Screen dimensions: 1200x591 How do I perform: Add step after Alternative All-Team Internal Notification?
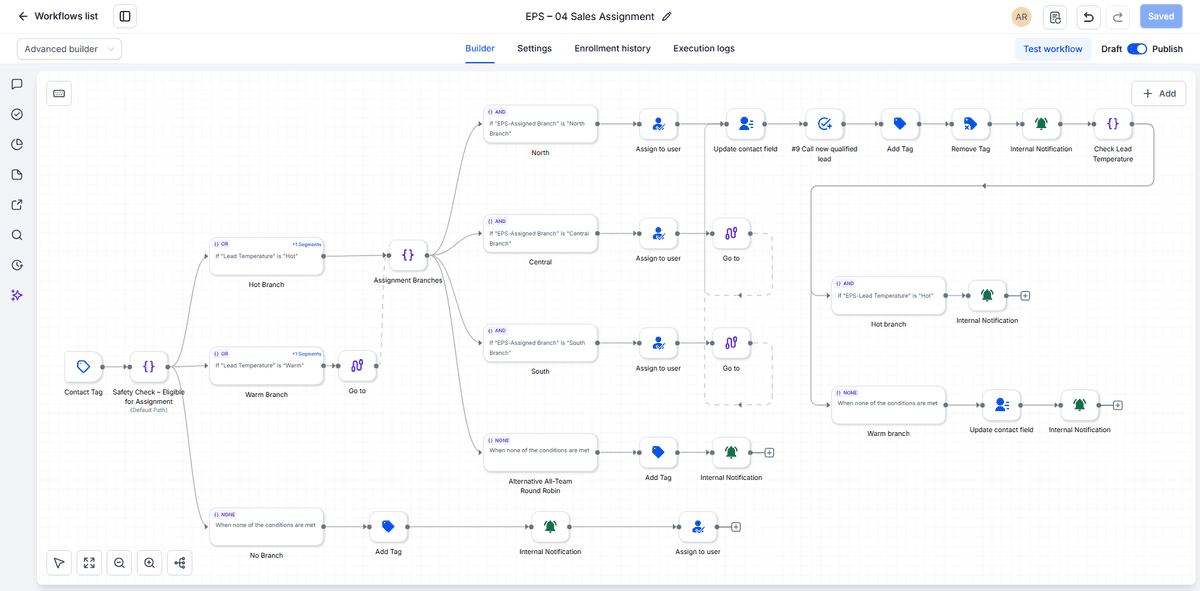pos(769,453)
